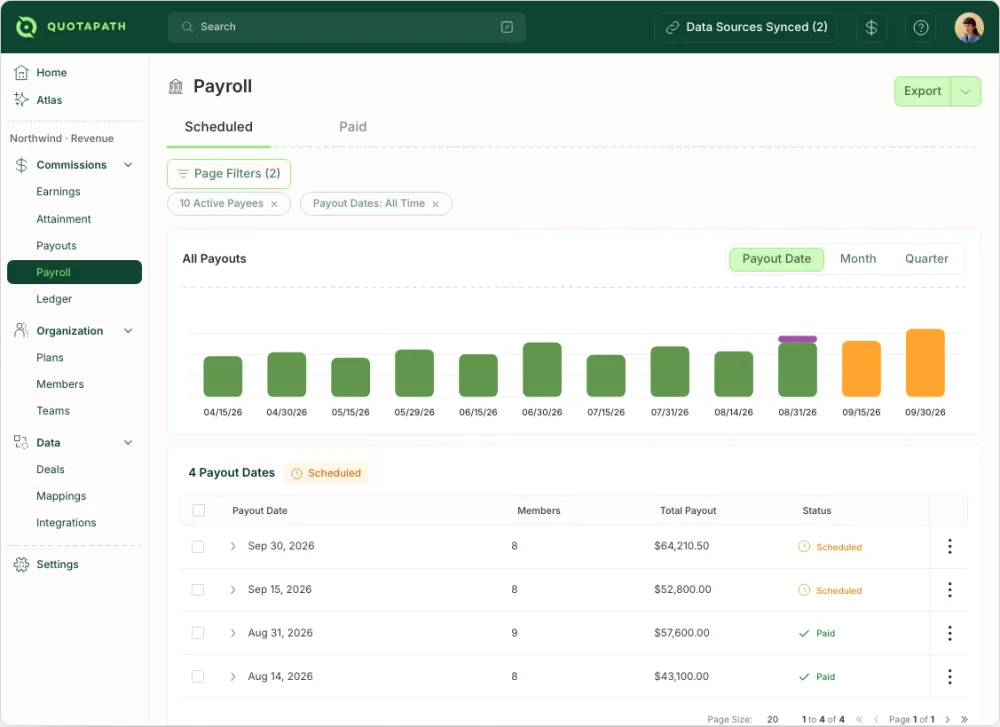Click the Data section icon

pyautogui.click(x=21, y=442)
